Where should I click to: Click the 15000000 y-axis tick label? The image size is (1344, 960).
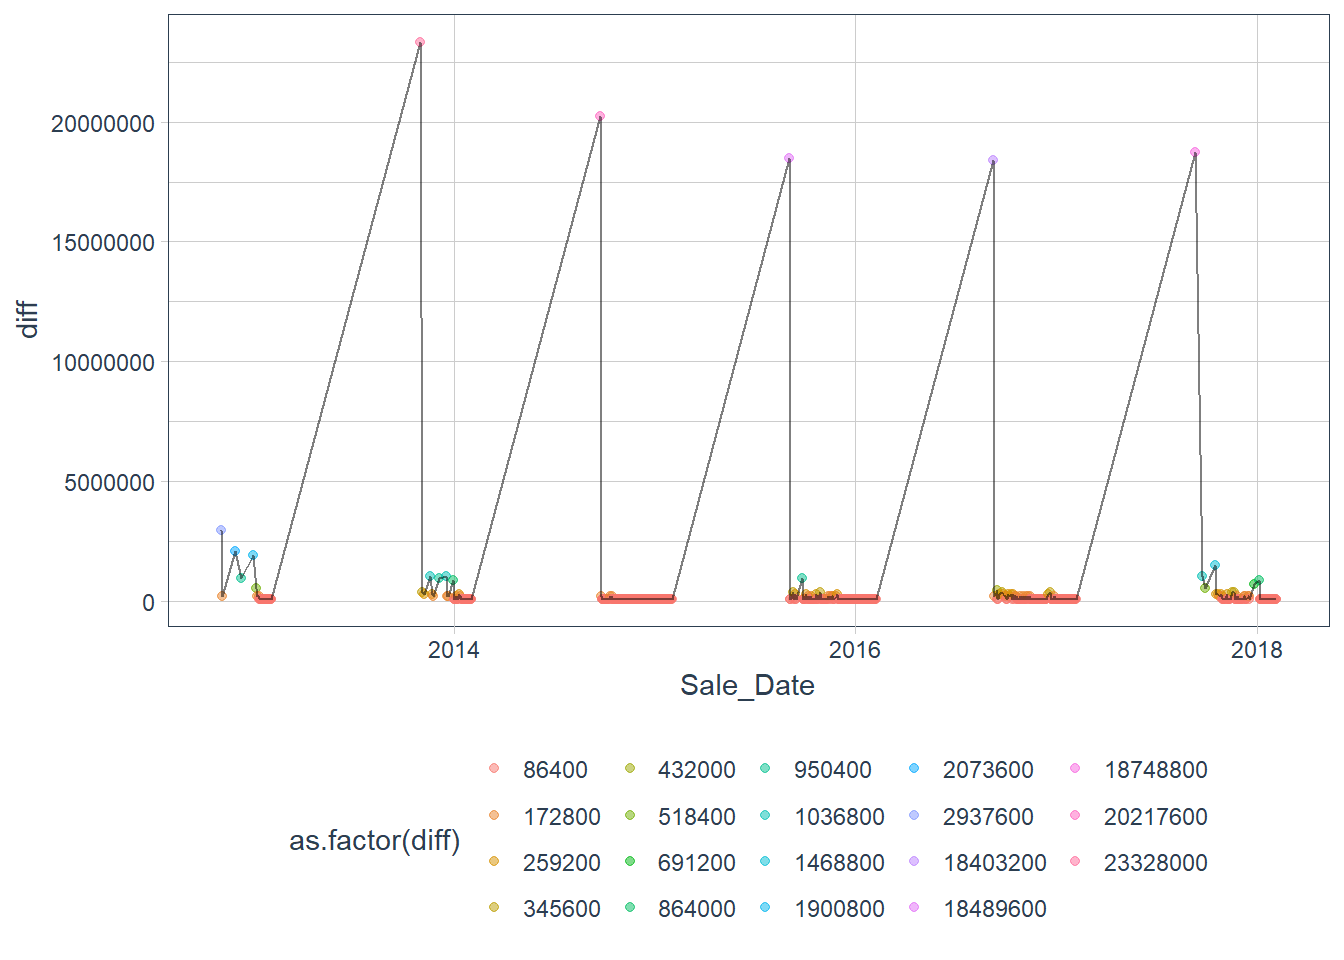pos(103,243)
